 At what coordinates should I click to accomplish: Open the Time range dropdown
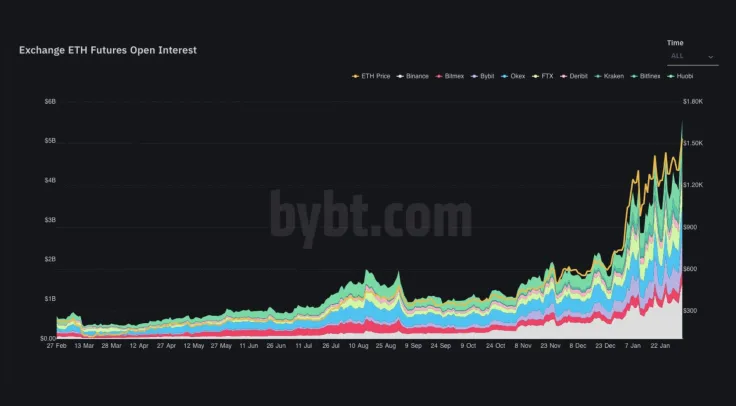(691, 57)
